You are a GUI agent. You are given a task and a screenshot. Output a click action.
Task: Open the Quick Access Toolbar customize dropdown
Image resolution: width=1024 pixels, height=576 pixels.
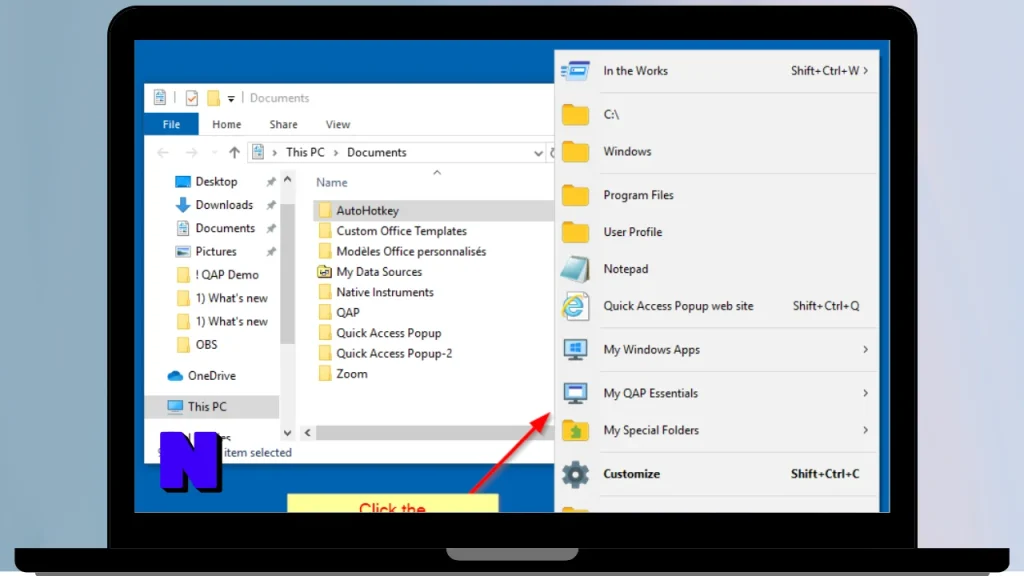click(231, 99)
